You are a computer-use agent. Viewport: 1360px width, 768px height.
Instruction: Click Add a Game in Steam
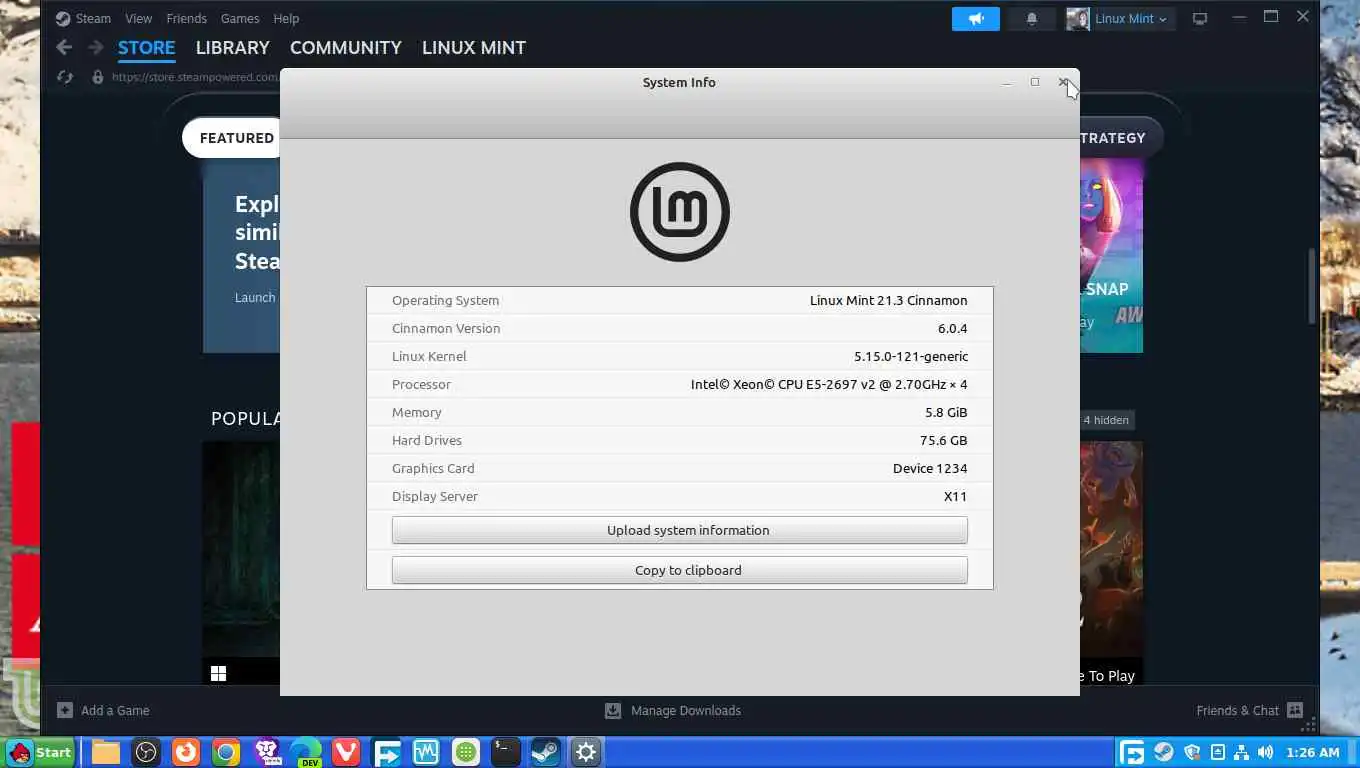point(115,710)
